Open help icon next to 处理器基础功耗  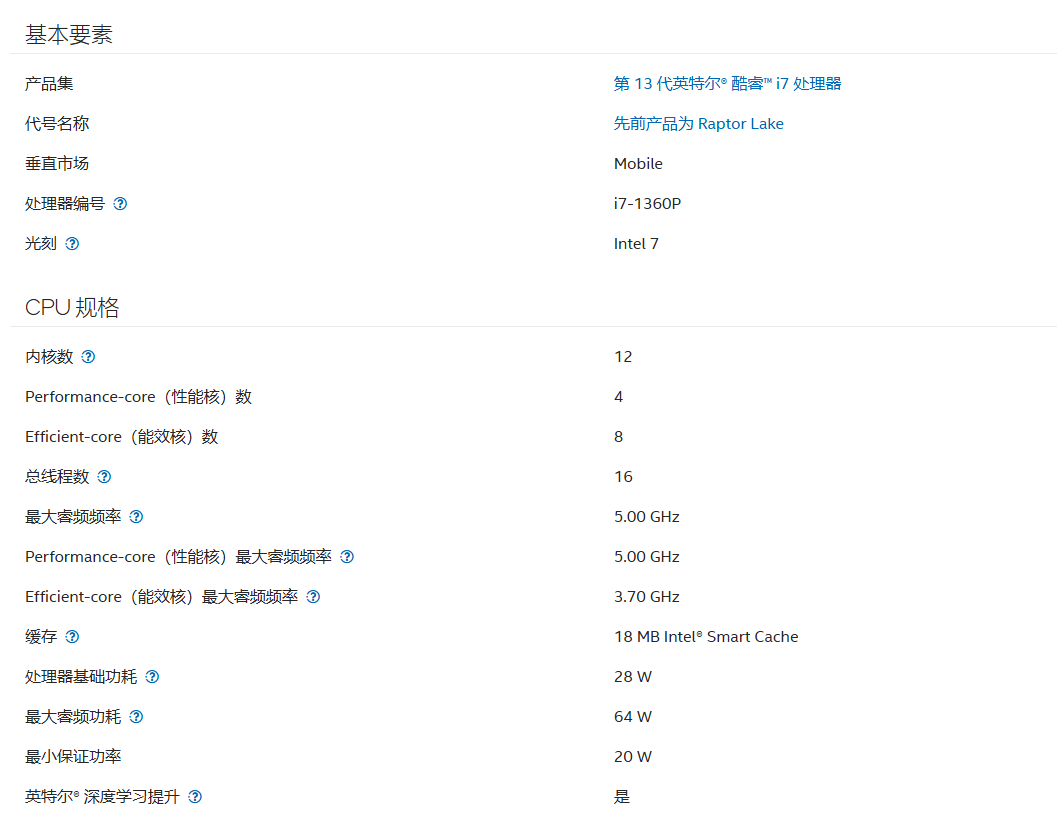click(152, 677)
